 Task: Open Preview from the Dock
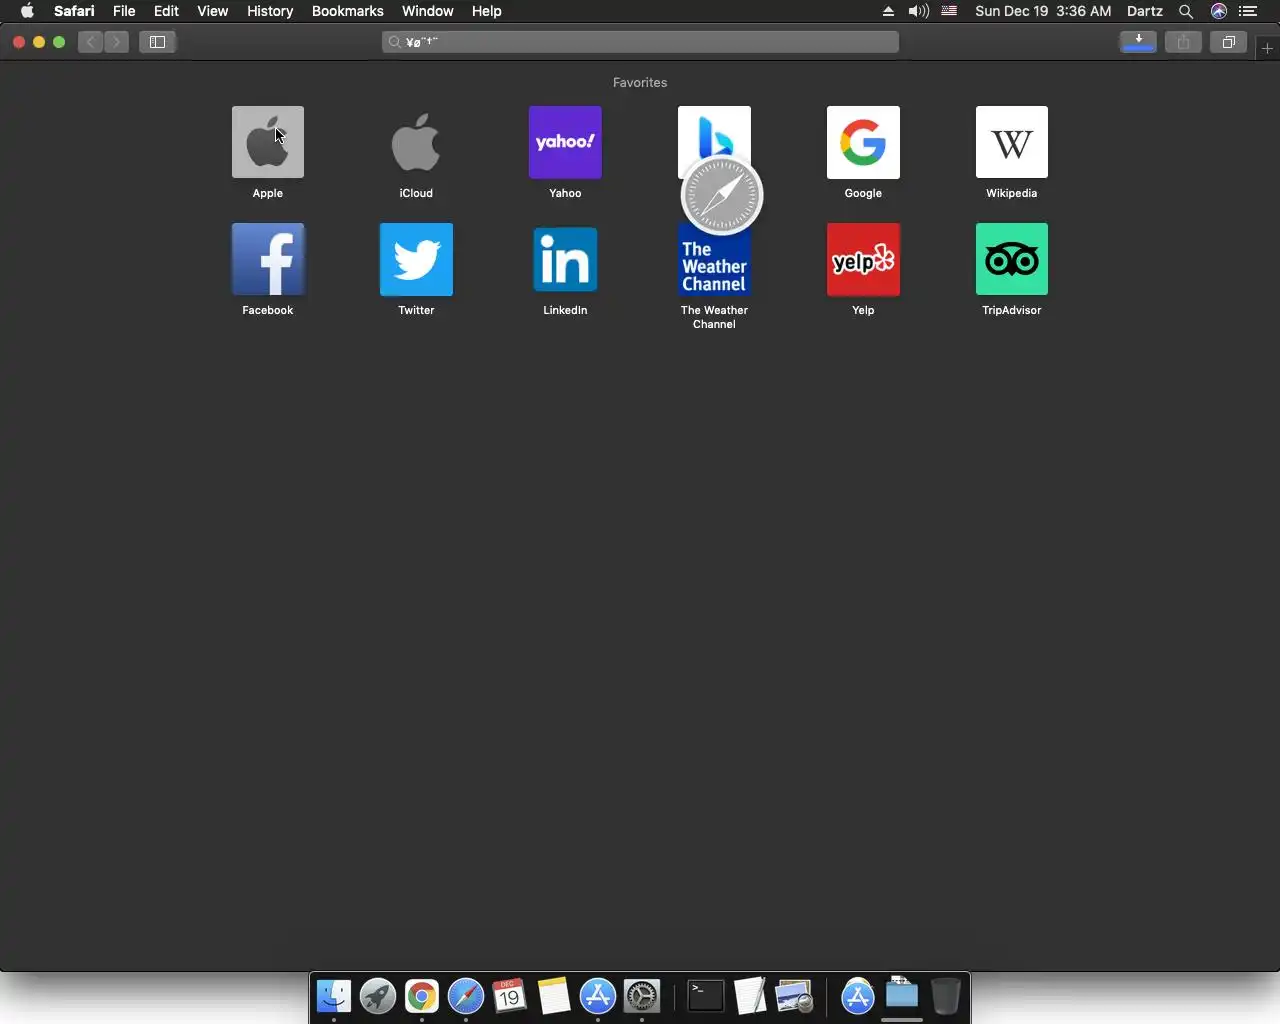(794, 996)
